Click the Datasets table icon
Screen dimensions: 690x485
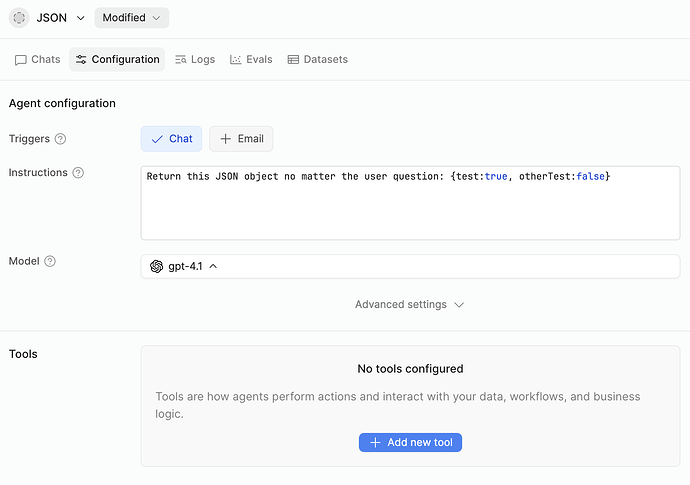tap(293, 60)
